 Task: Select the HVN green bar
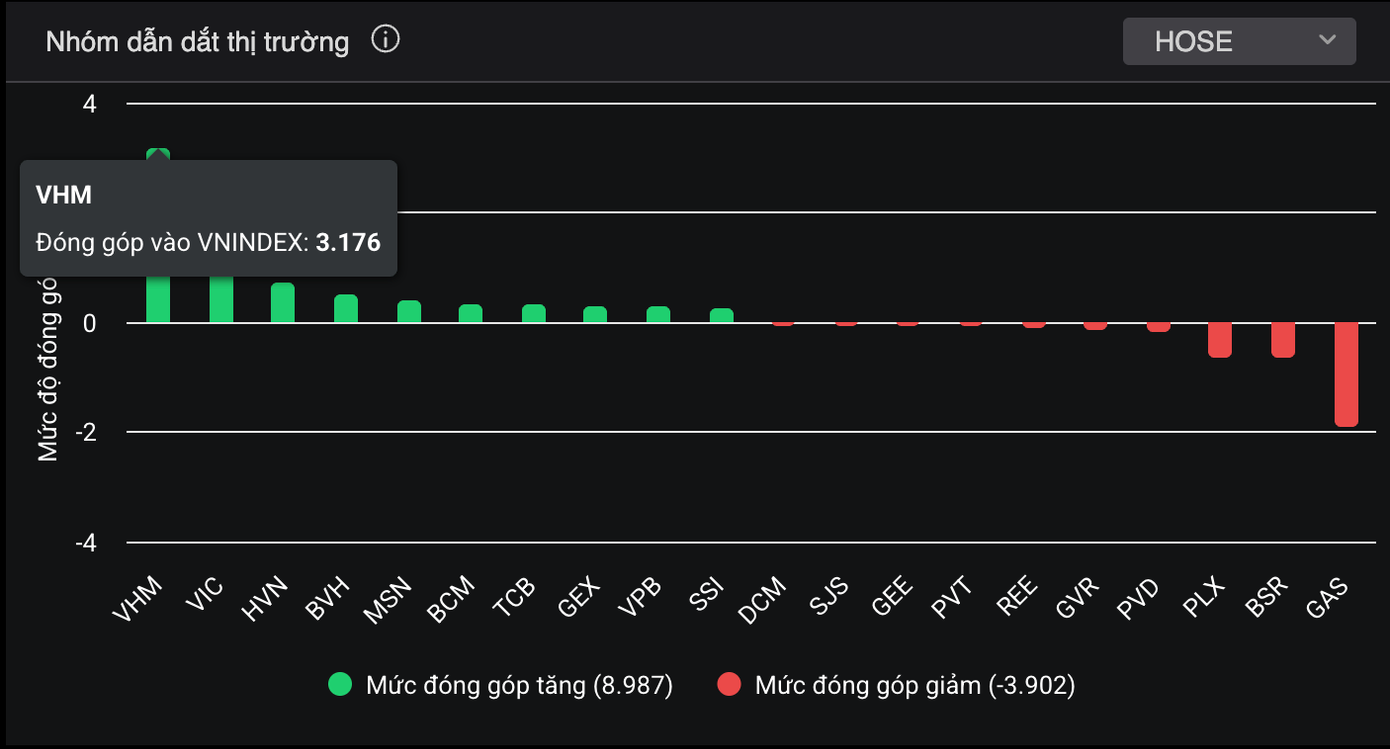coord(283,303)
